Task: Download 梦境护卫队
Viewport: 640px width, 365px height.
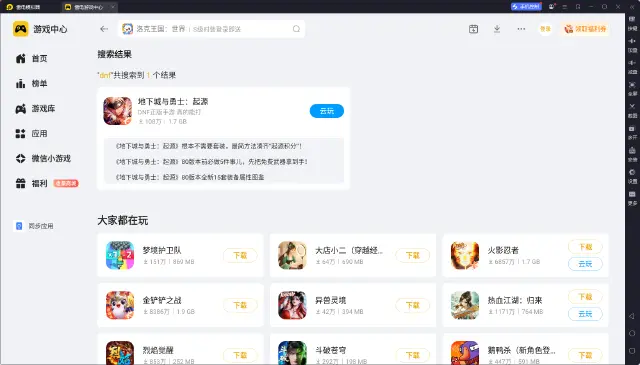Action: point(240,256)
